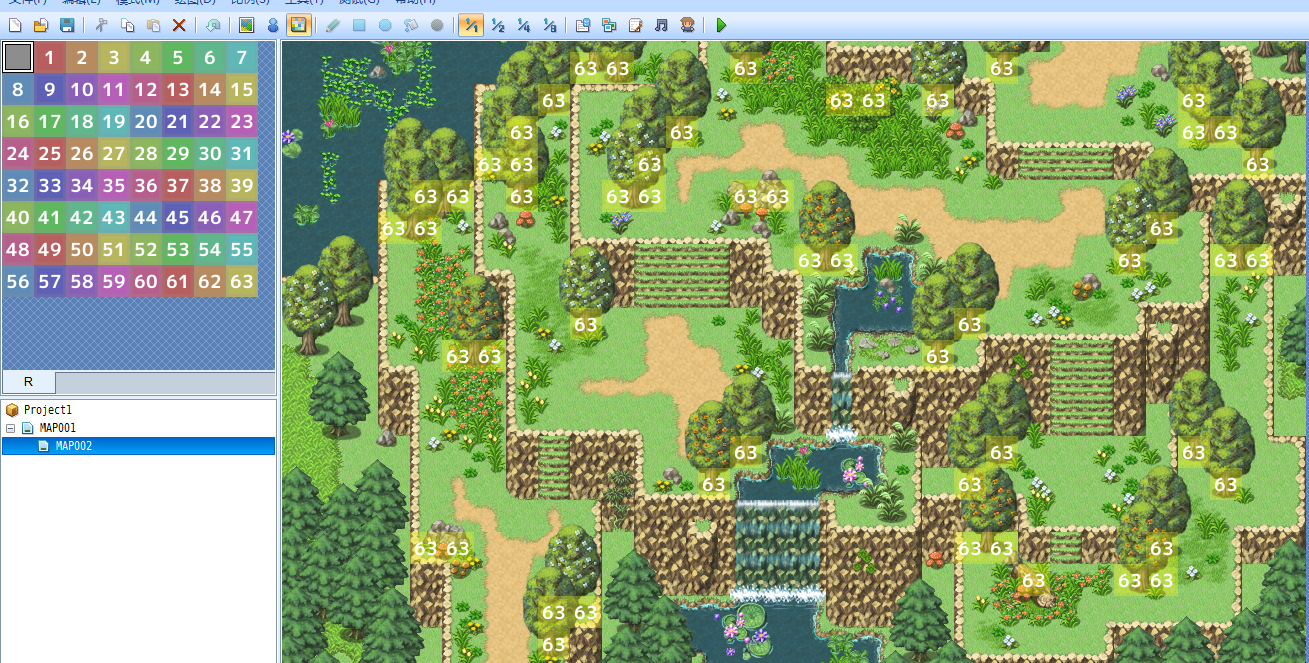
Task: Set map zoom scale to 1/8
Action: (549, 25)
